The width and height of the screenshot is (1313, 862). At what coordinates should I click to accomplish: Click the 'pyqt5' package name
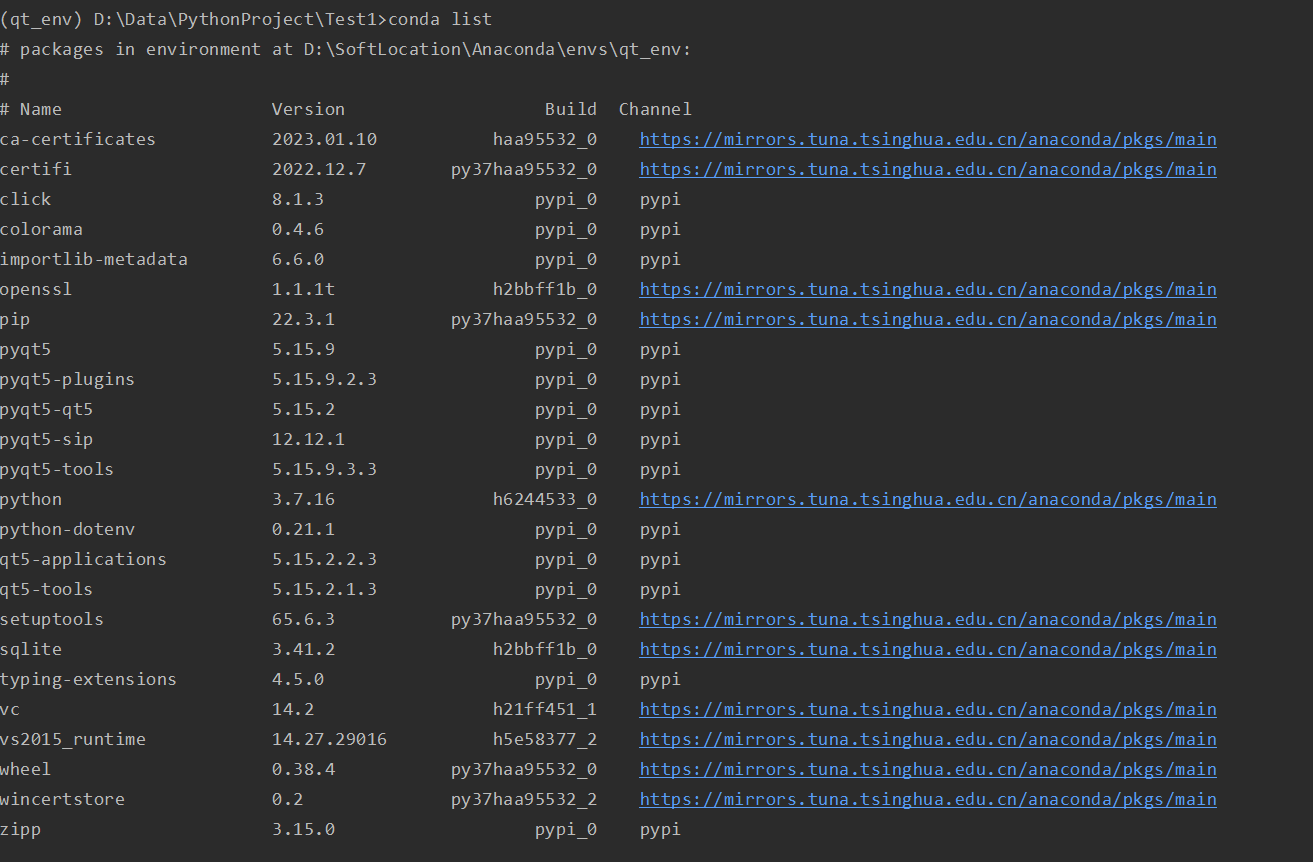[x=26, y=349]
